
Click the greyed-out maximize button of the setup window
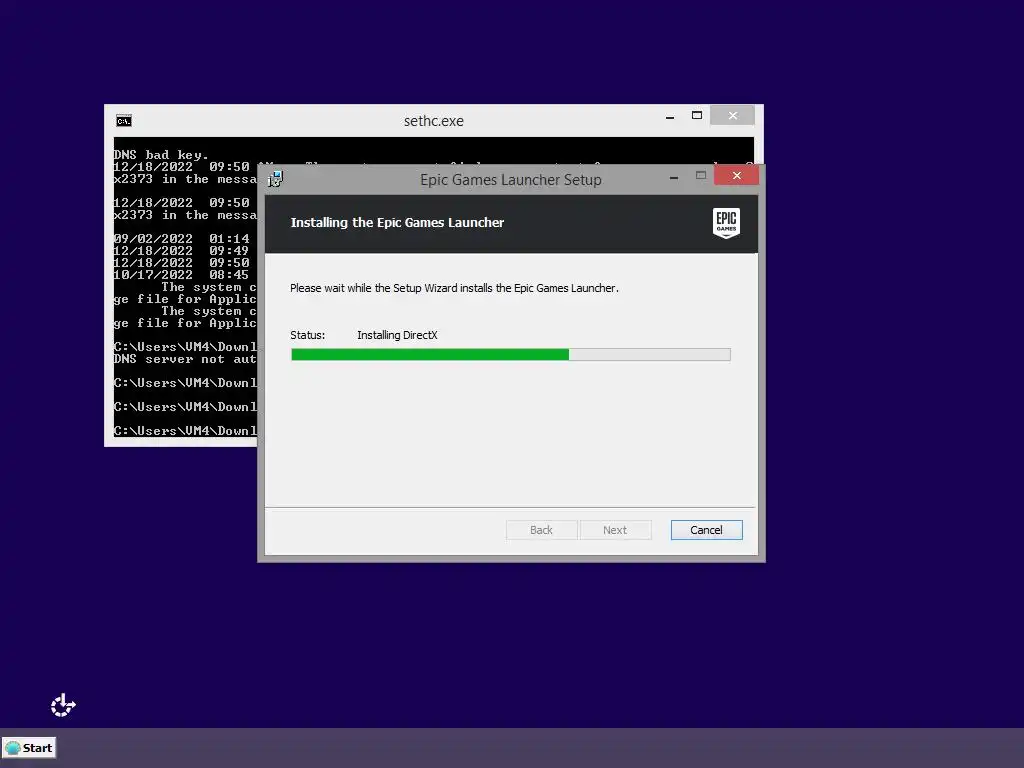701,175
